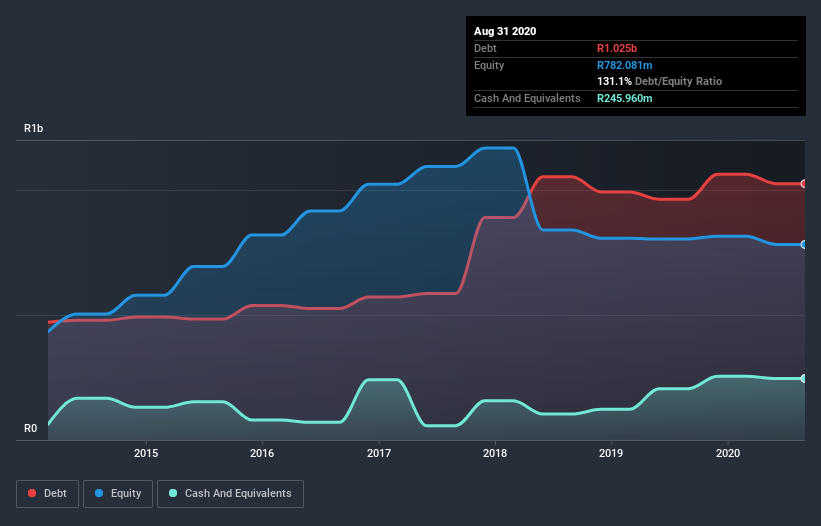
Task: Click the 2020 axis label
Action: pos(728,453)
